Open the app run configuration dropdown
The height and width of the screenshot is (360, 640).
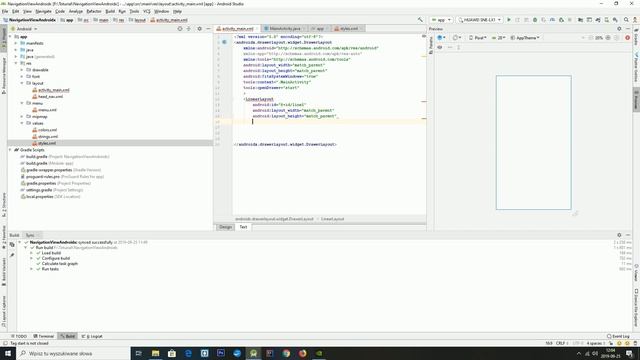tap(441, 20)
